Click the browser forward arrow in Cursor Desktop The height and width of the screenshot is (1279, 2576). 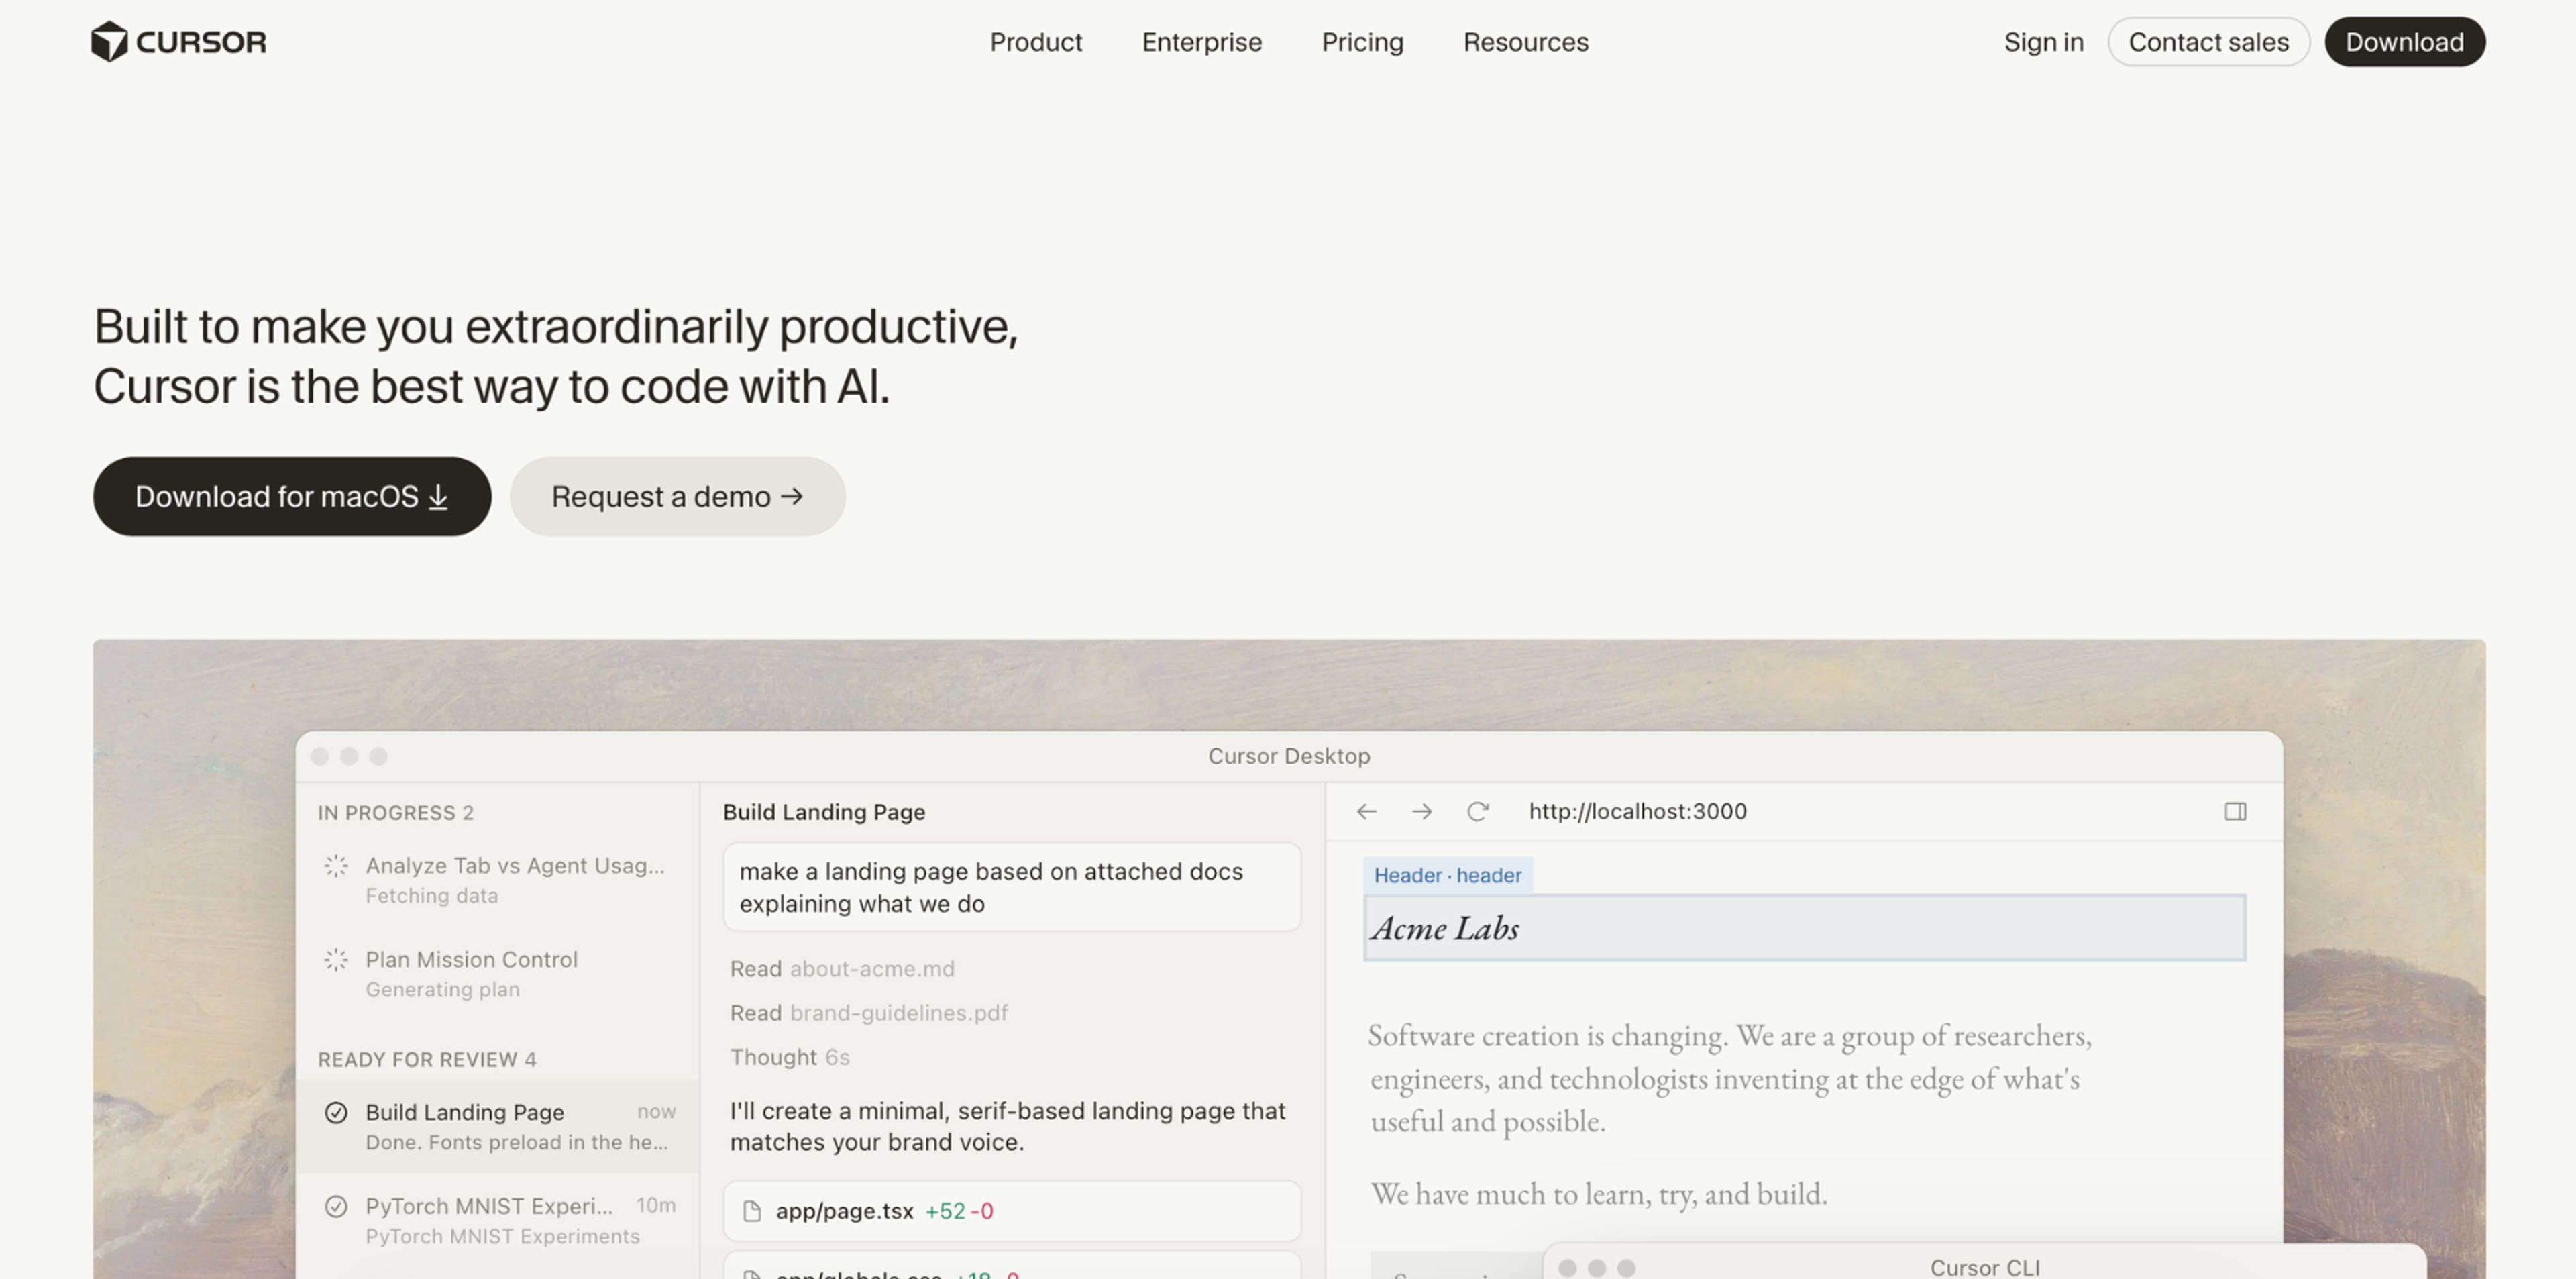click(x=1421, y=811)
